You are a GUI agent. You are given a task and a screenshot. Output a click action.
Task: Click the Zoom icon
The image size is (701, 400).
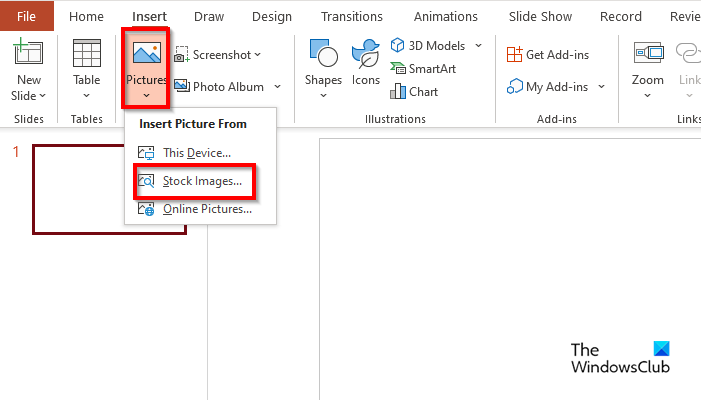click(x=648, y=56)
